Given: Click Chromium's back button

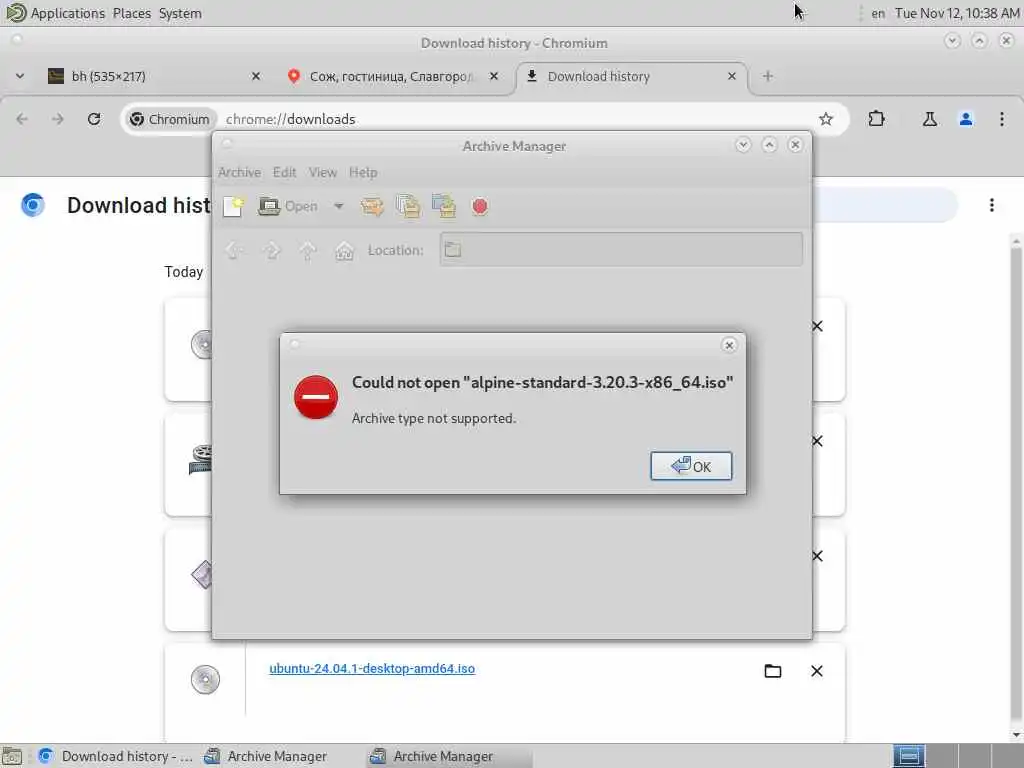Looking at the screenshot, I should click(22, 119).
